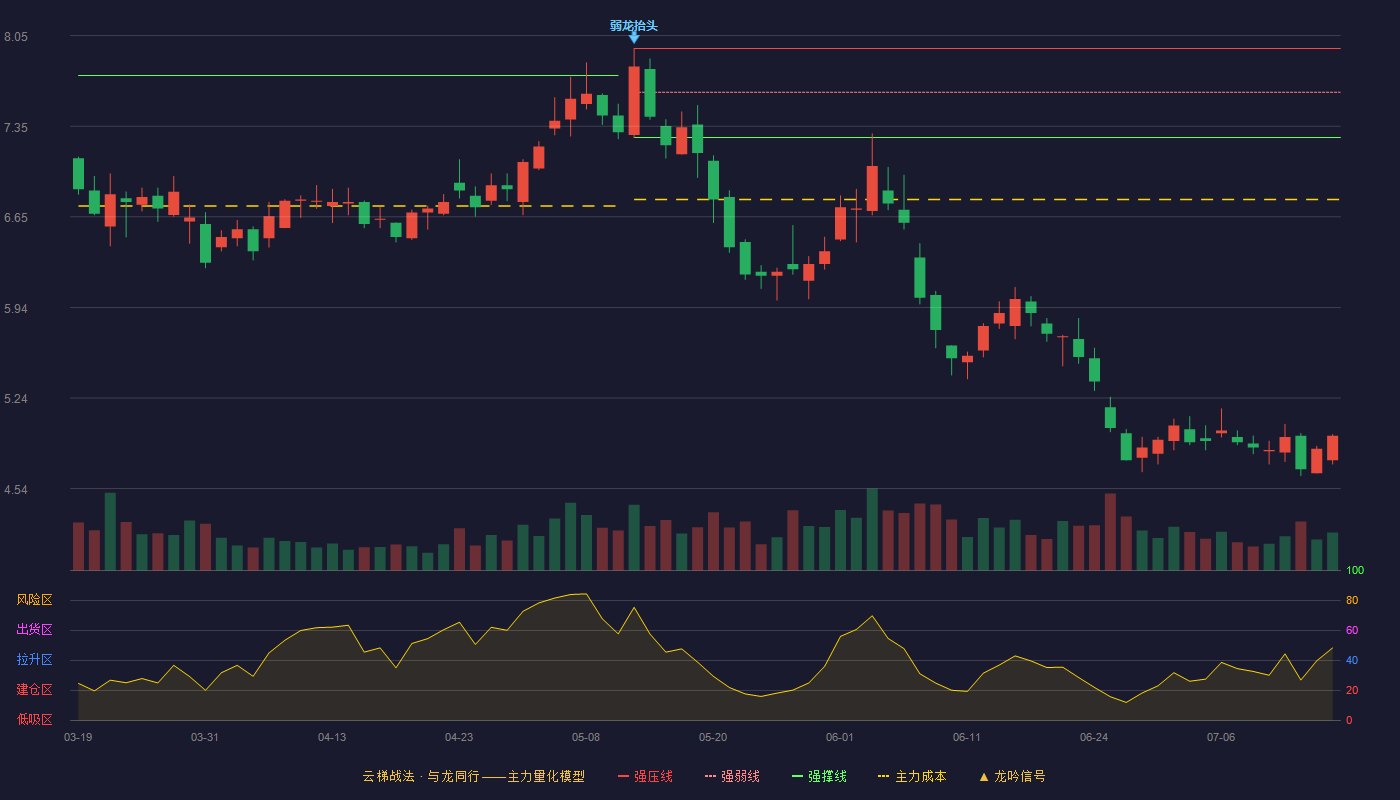Click the 建仓区 zone label
The height and width of the screenshot is (800, 1400).
pyautogui.click(x=34, y=690)
